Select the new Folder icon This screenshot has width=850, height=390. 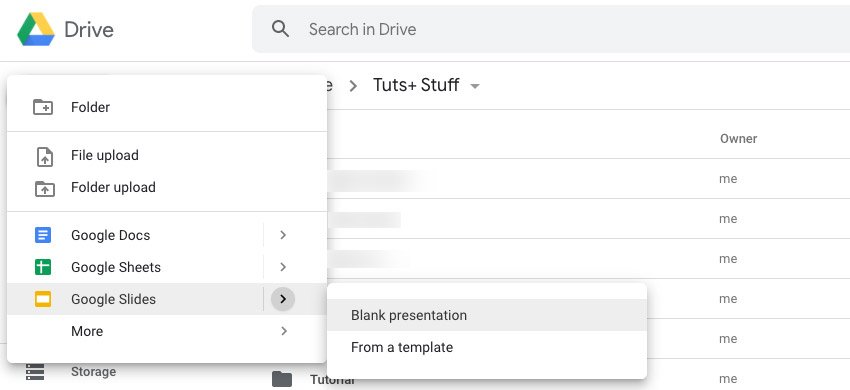tap(43, 107)
